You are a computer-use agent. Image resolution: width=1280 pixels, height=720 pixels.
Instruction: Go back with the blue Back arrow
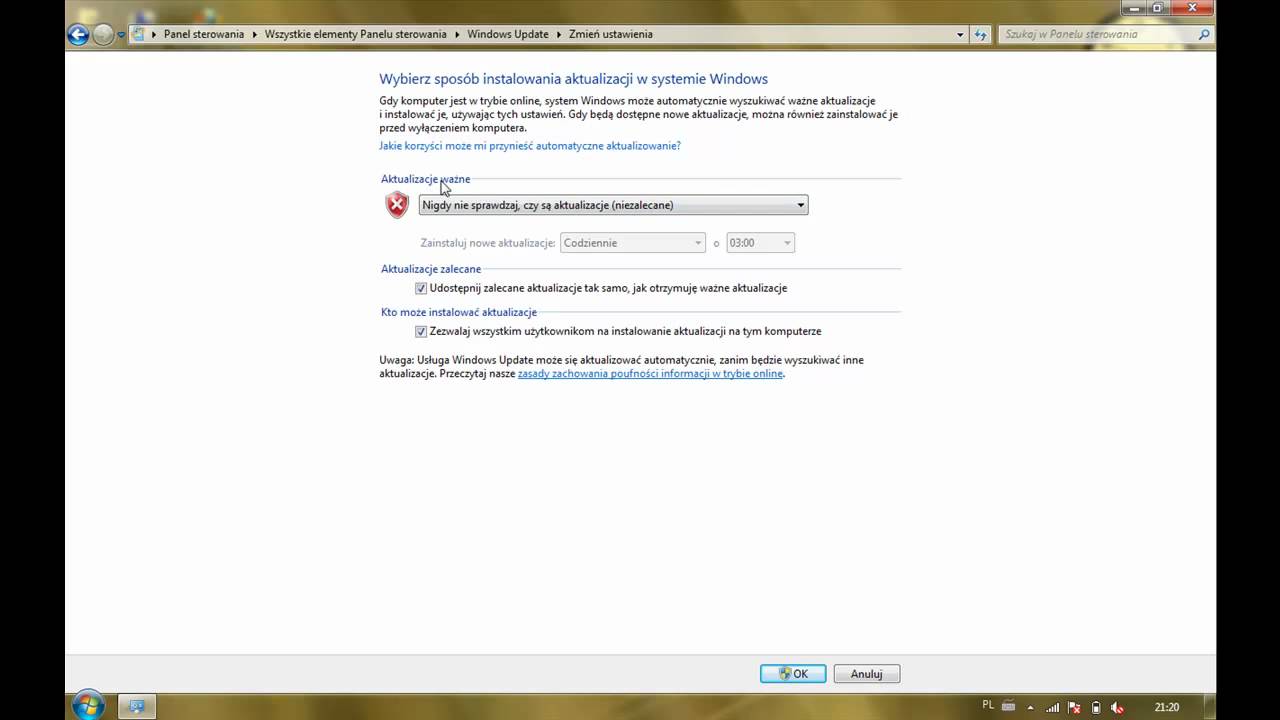tap(78, 35)
